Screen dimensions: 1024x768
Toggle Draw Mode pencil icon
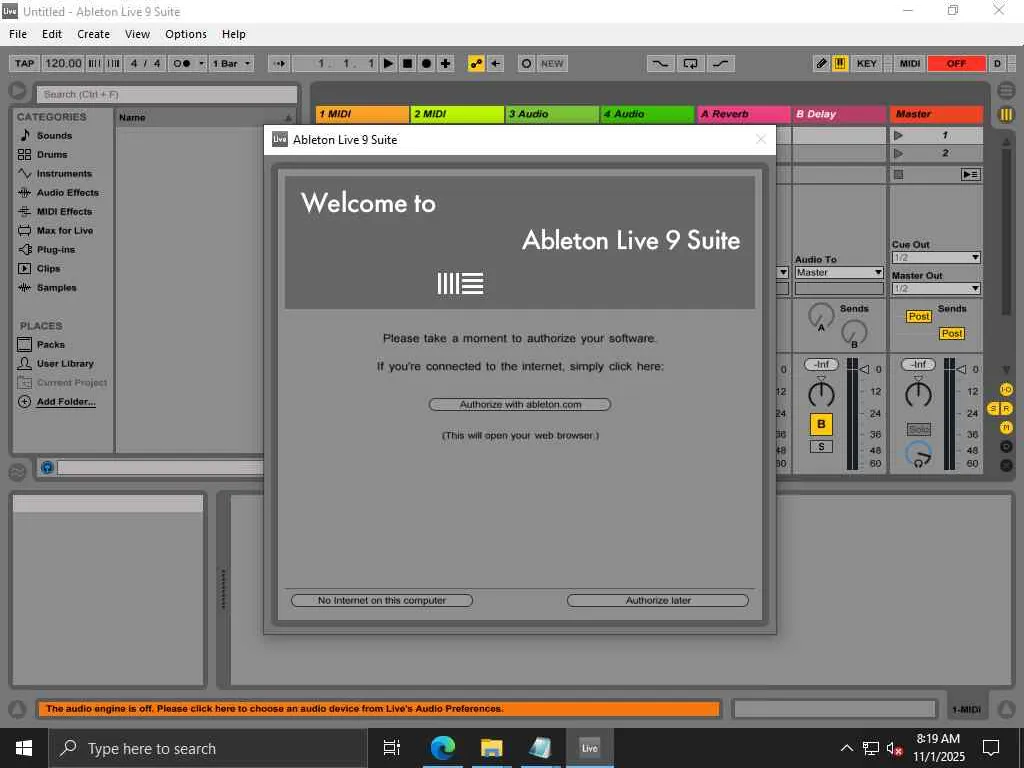822,63
